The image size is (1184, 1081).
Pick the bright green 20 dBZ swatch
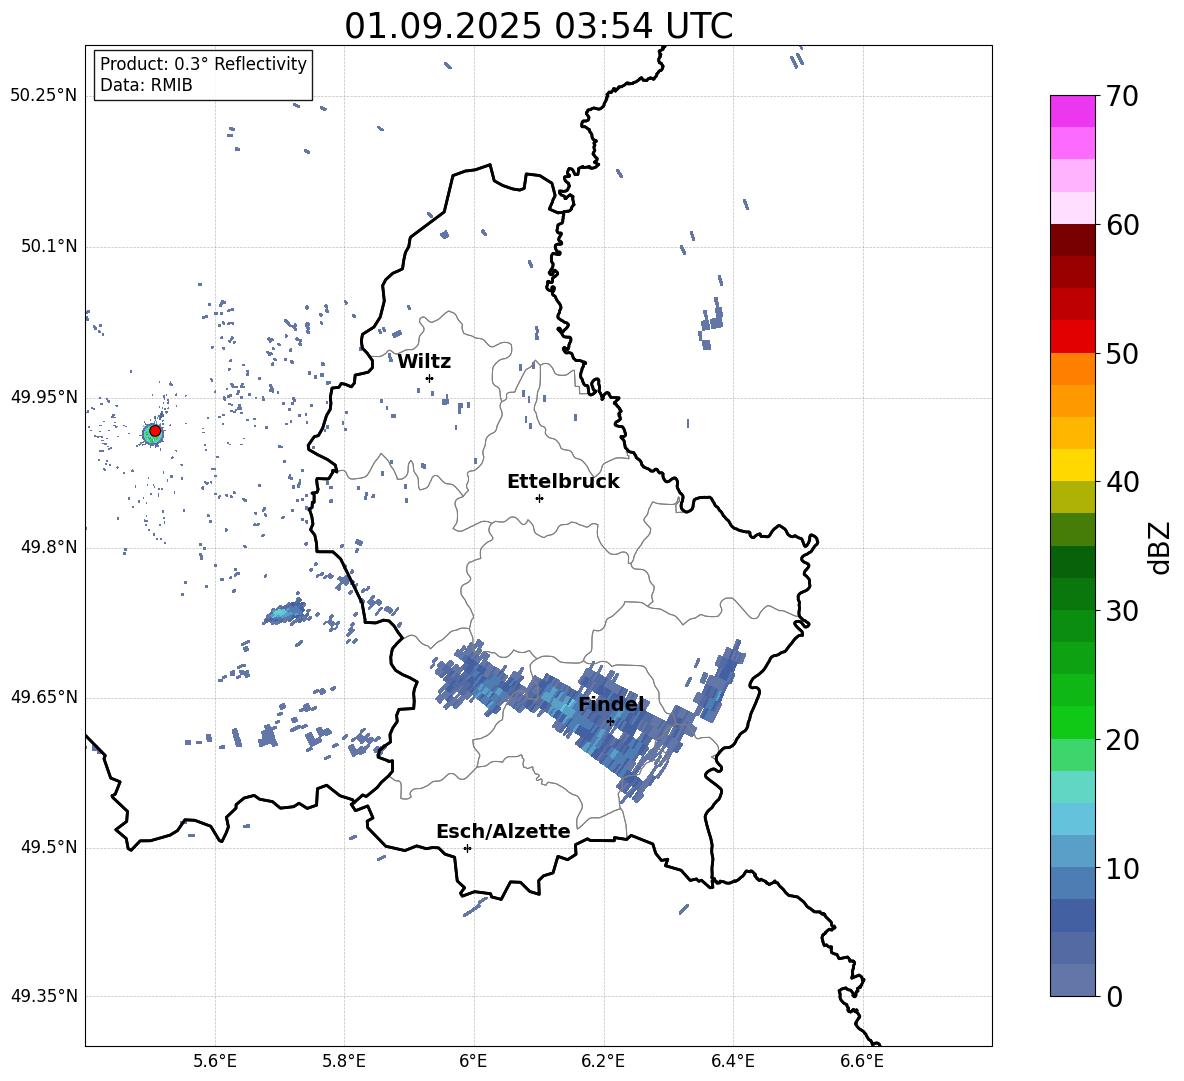pos(1073,722)
